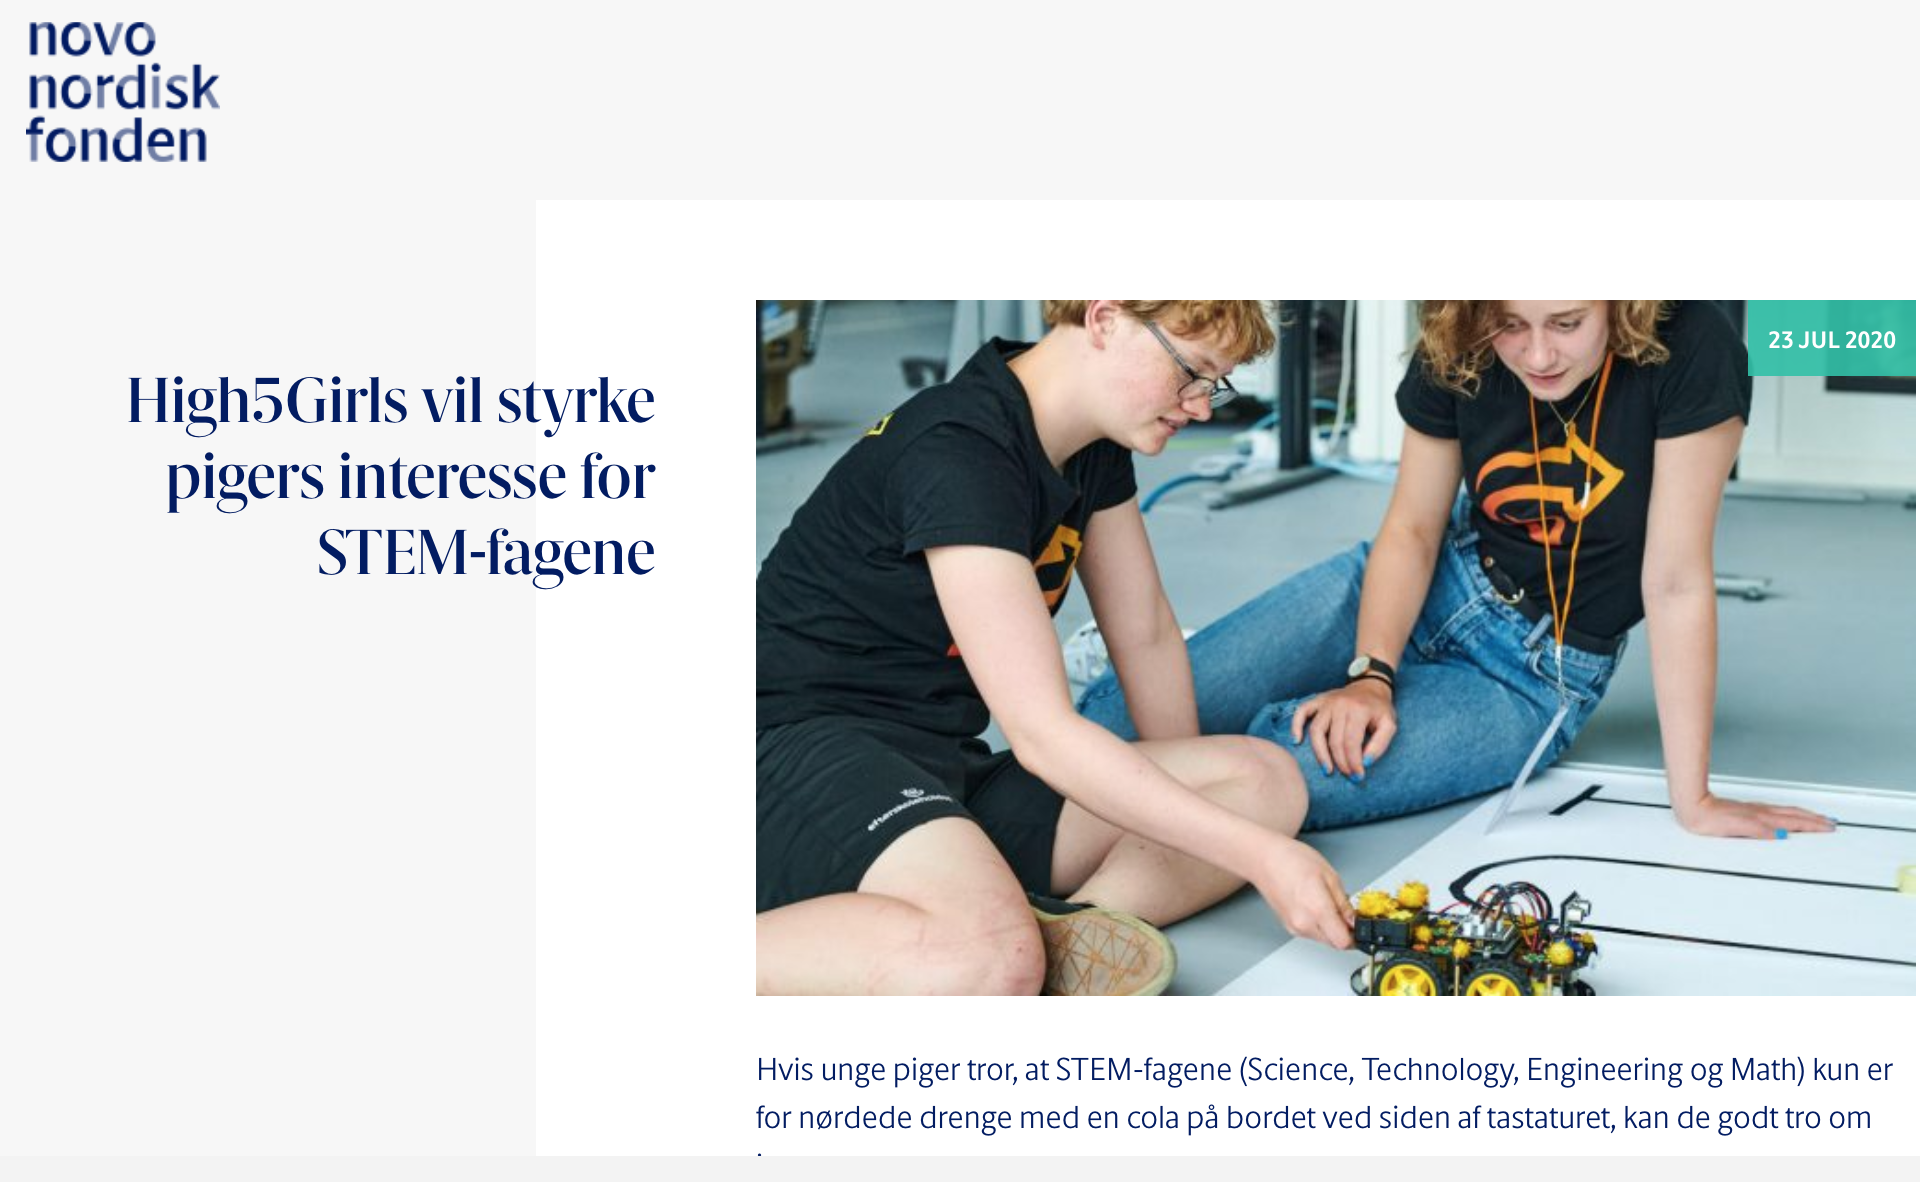1920x1182 pixels.
Task: Click 'pigers interesse for' headline line
Action: [411, 477]
